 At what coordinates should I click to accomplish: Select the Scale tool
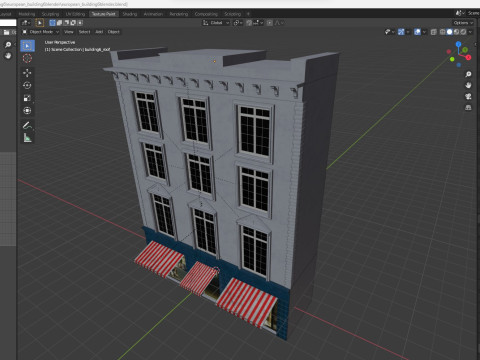[x=27, y=98]
